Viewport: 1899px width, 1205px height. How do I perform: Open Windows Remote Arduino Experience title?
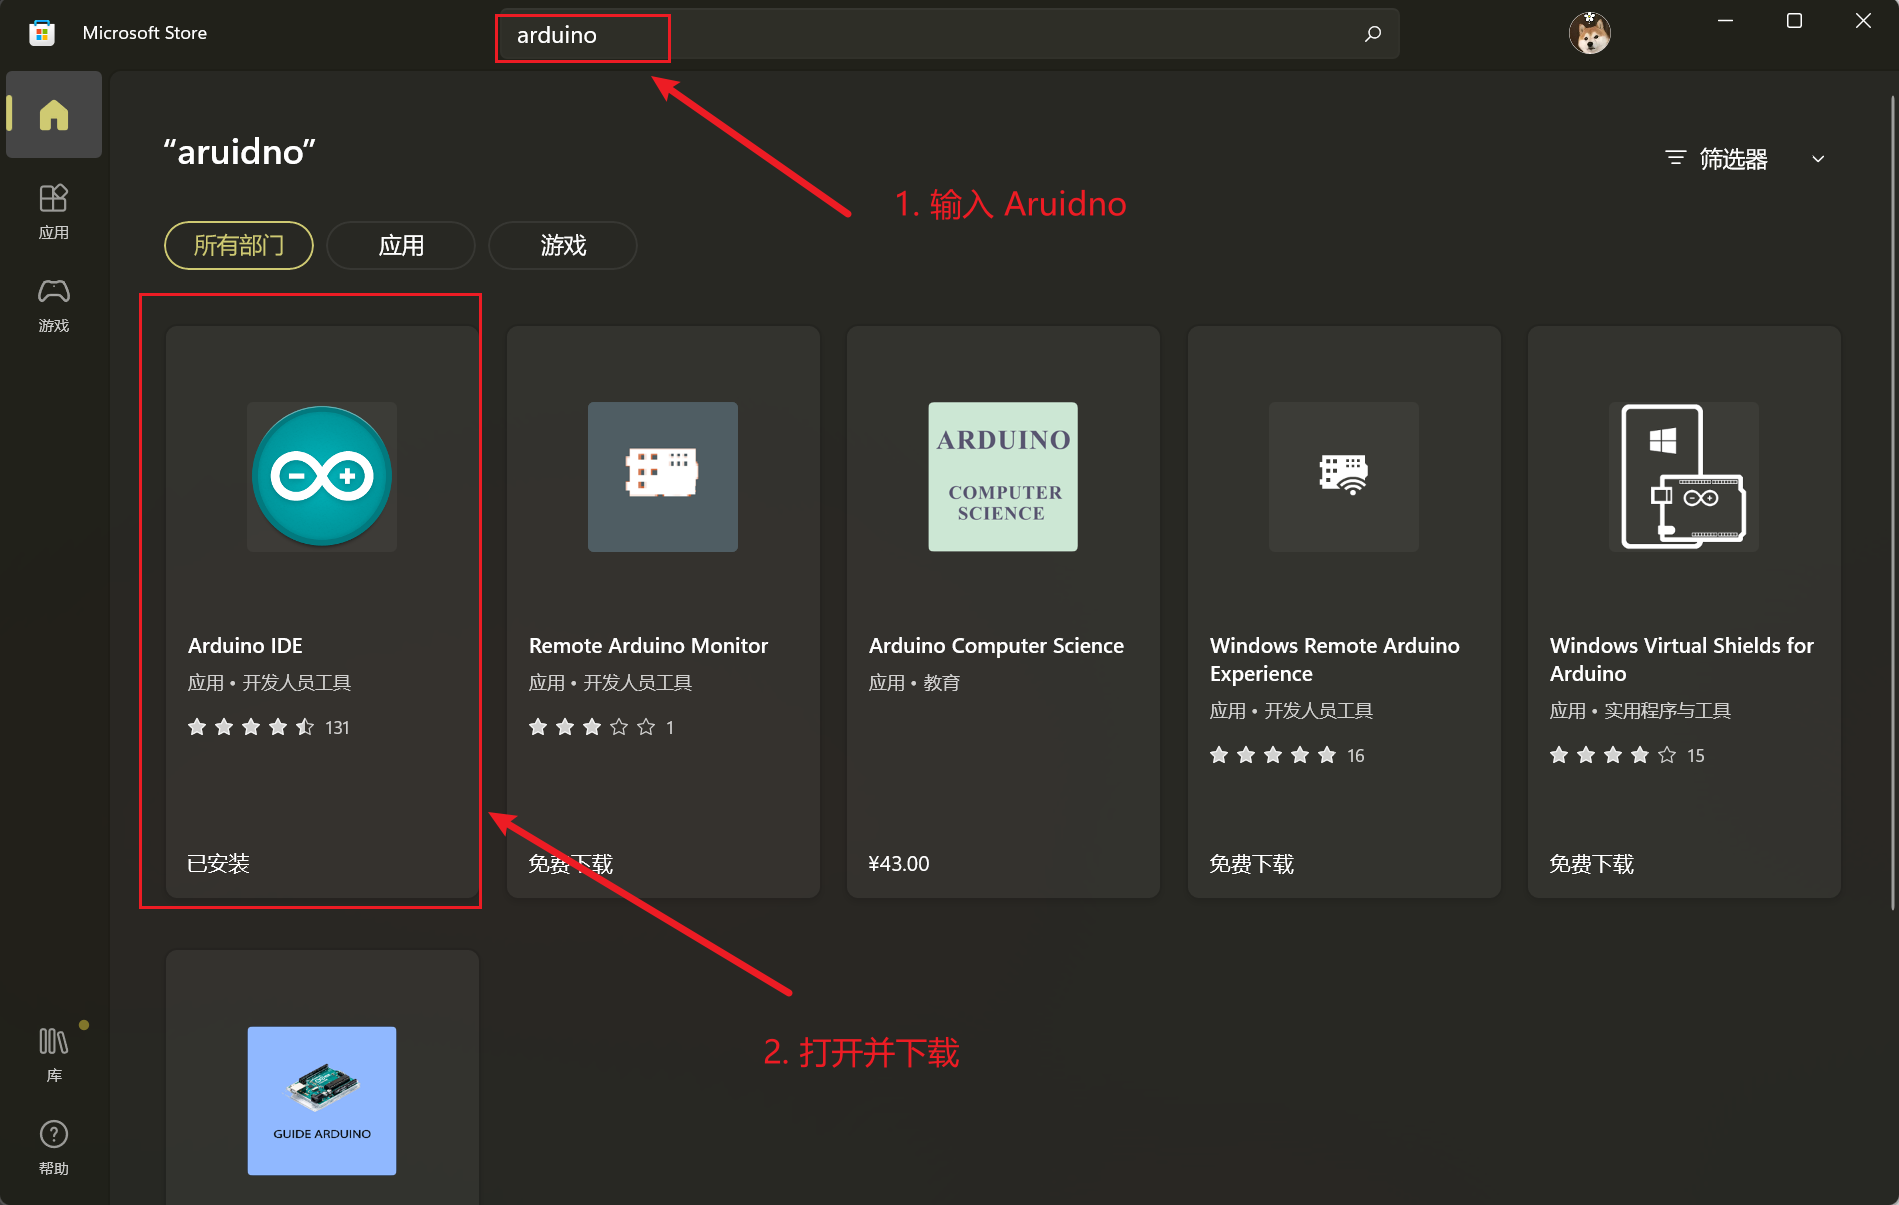pos(1334,660)
